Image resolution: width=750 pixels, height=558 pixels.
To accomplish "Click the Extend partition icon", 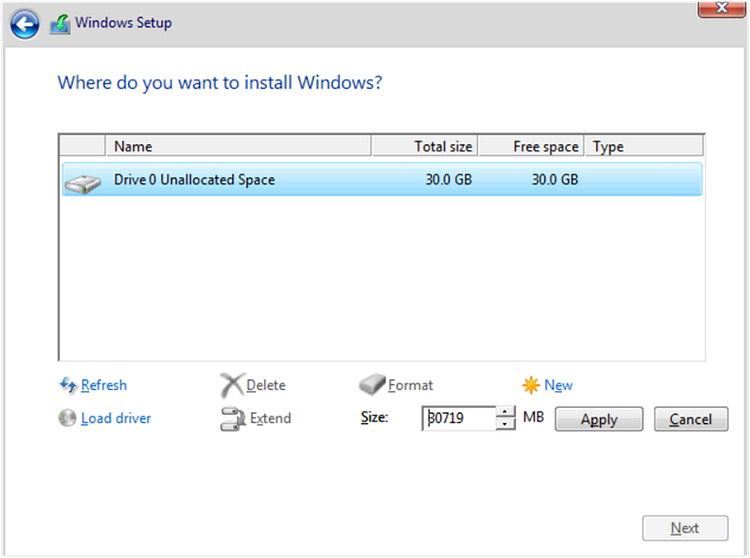I will [x=233, y=419].
